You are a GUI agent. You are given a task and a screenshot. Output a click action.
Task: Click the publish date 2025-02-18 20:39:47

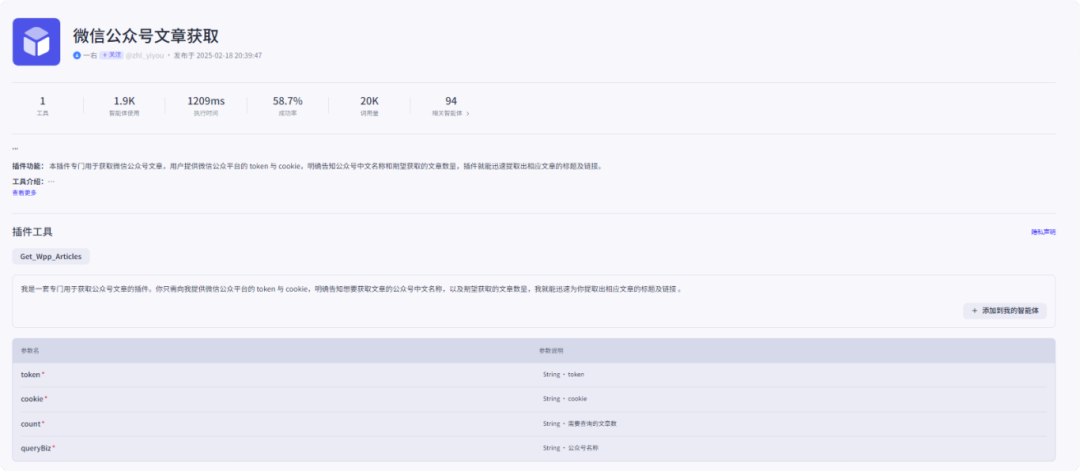point(229,55)
